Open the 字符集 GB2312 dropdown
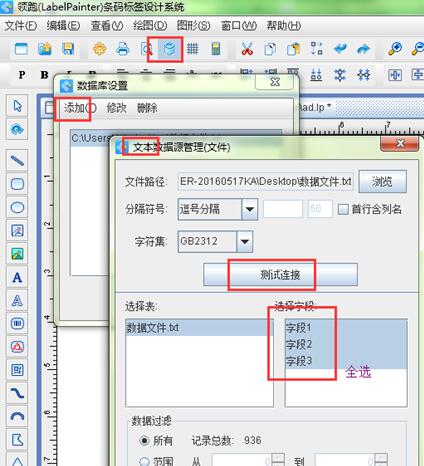The image size is (424, 466). click(245, 241)
